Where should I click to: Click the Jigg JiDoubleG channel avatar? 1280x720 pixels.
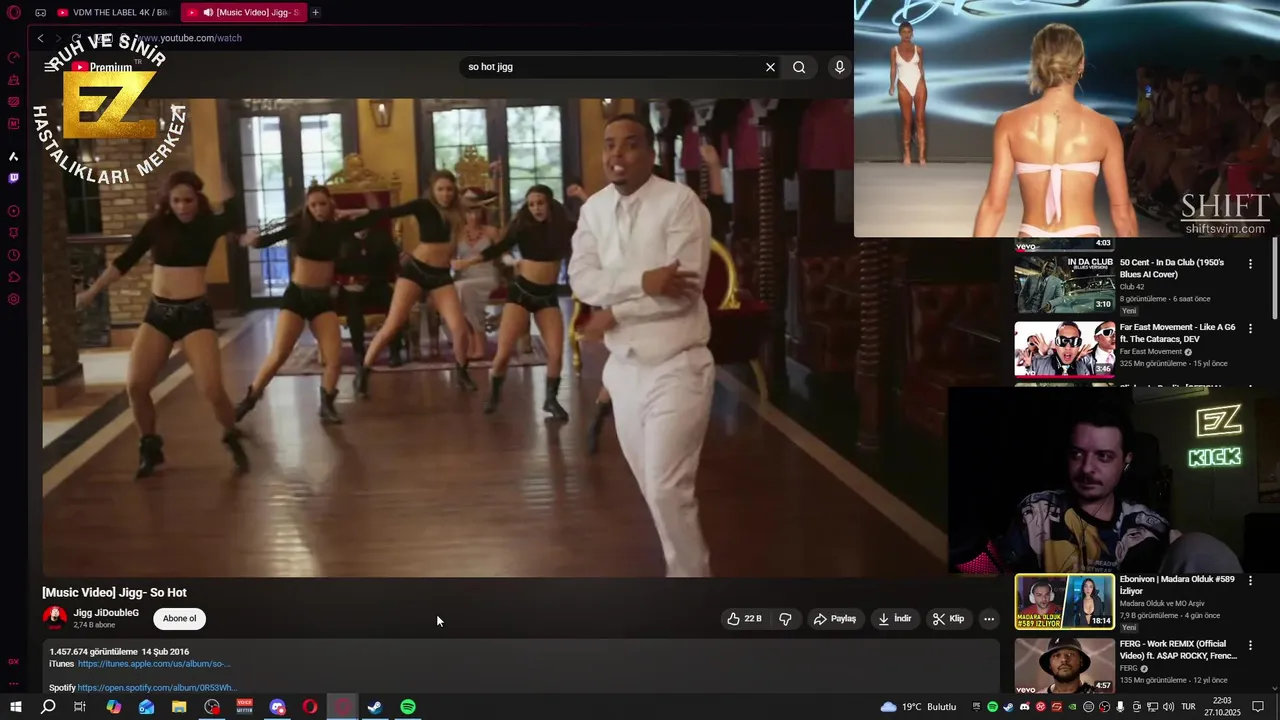click(x=55, y=618)
